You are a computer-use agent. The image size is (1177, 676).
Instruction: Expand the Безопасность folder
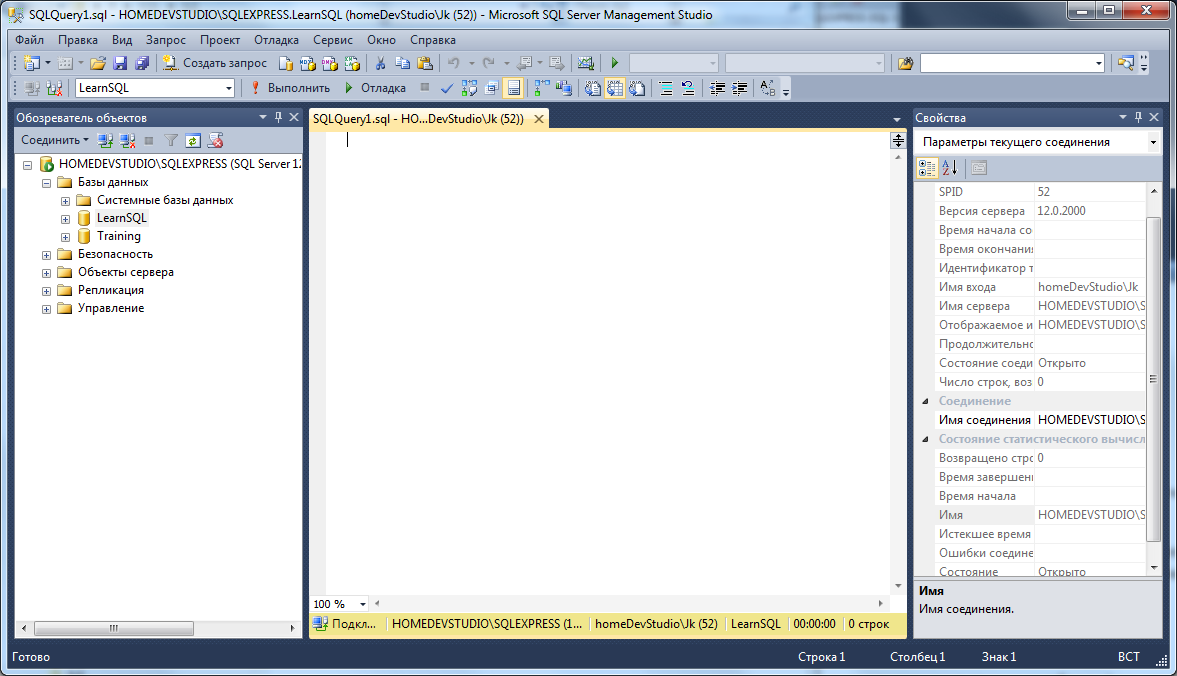click(47, 255)
